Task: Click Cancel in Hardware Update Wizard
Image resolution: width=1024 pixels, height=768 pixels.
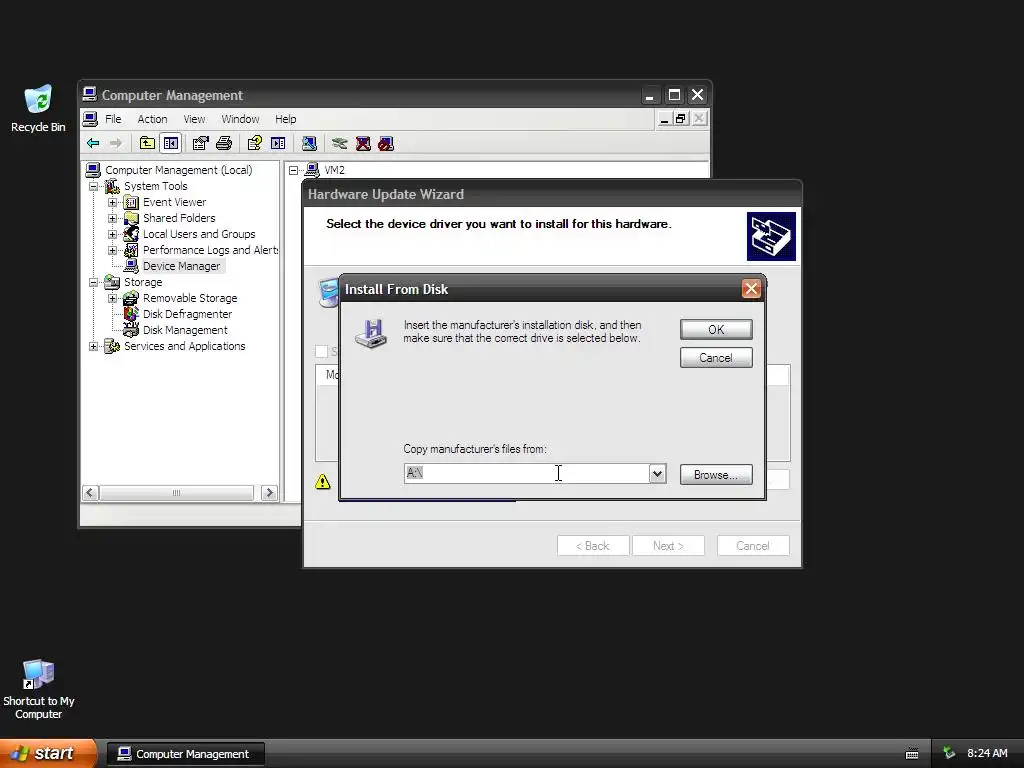Action: (x=753, y=546)
